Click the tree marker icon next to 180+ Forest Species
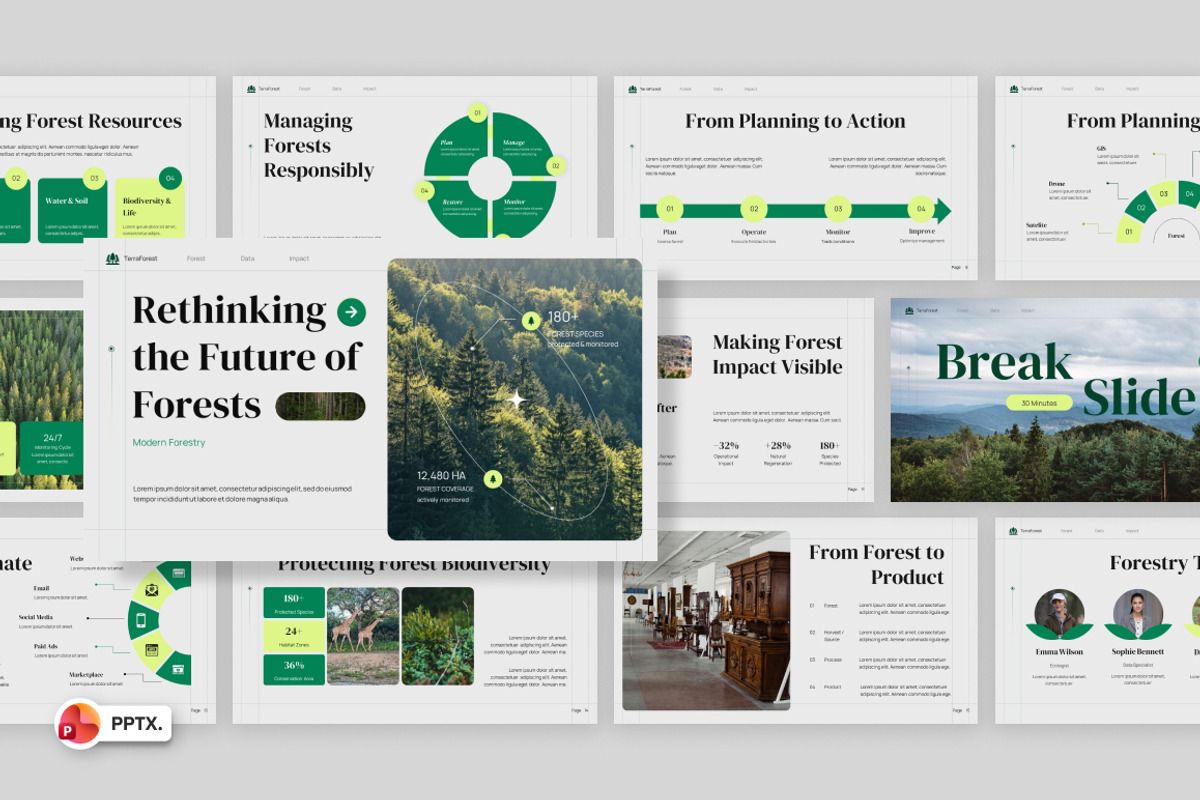 tap(530, 320)
